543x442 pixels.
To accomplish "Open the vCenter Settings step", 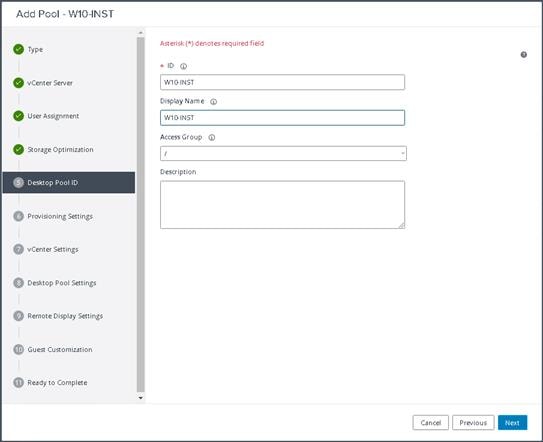I will pyautogui.click(x=53, y=249).
